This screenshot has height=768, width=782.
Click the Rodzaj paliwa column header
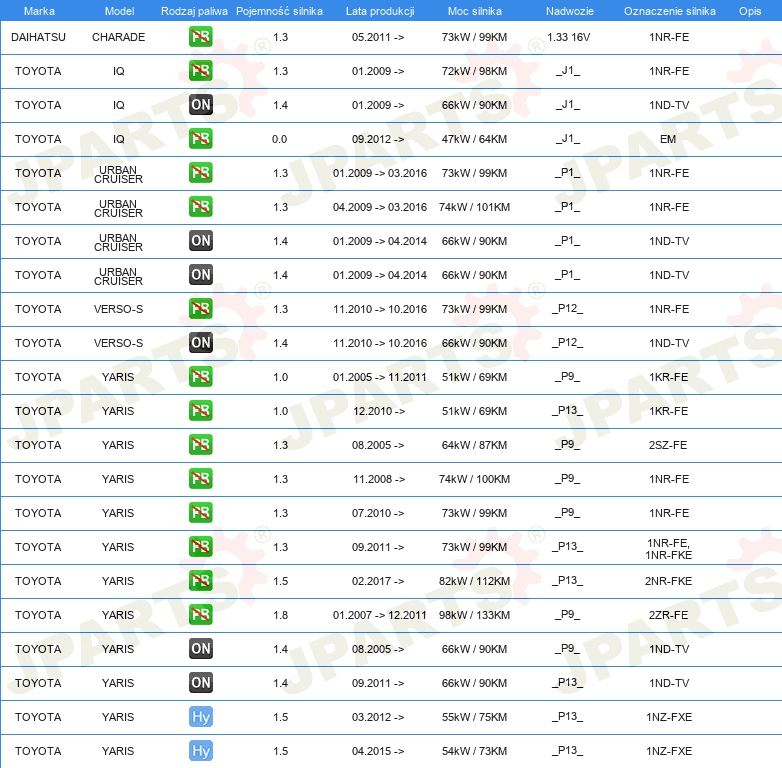[x=194, y=11]
